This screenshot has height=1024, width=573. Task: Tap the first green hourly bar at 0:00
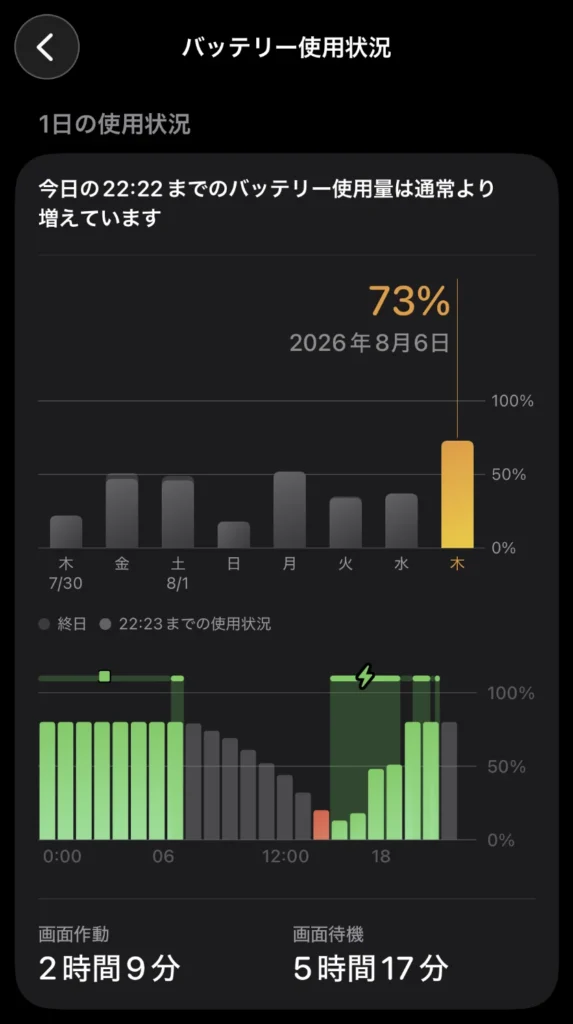(48, 781)
